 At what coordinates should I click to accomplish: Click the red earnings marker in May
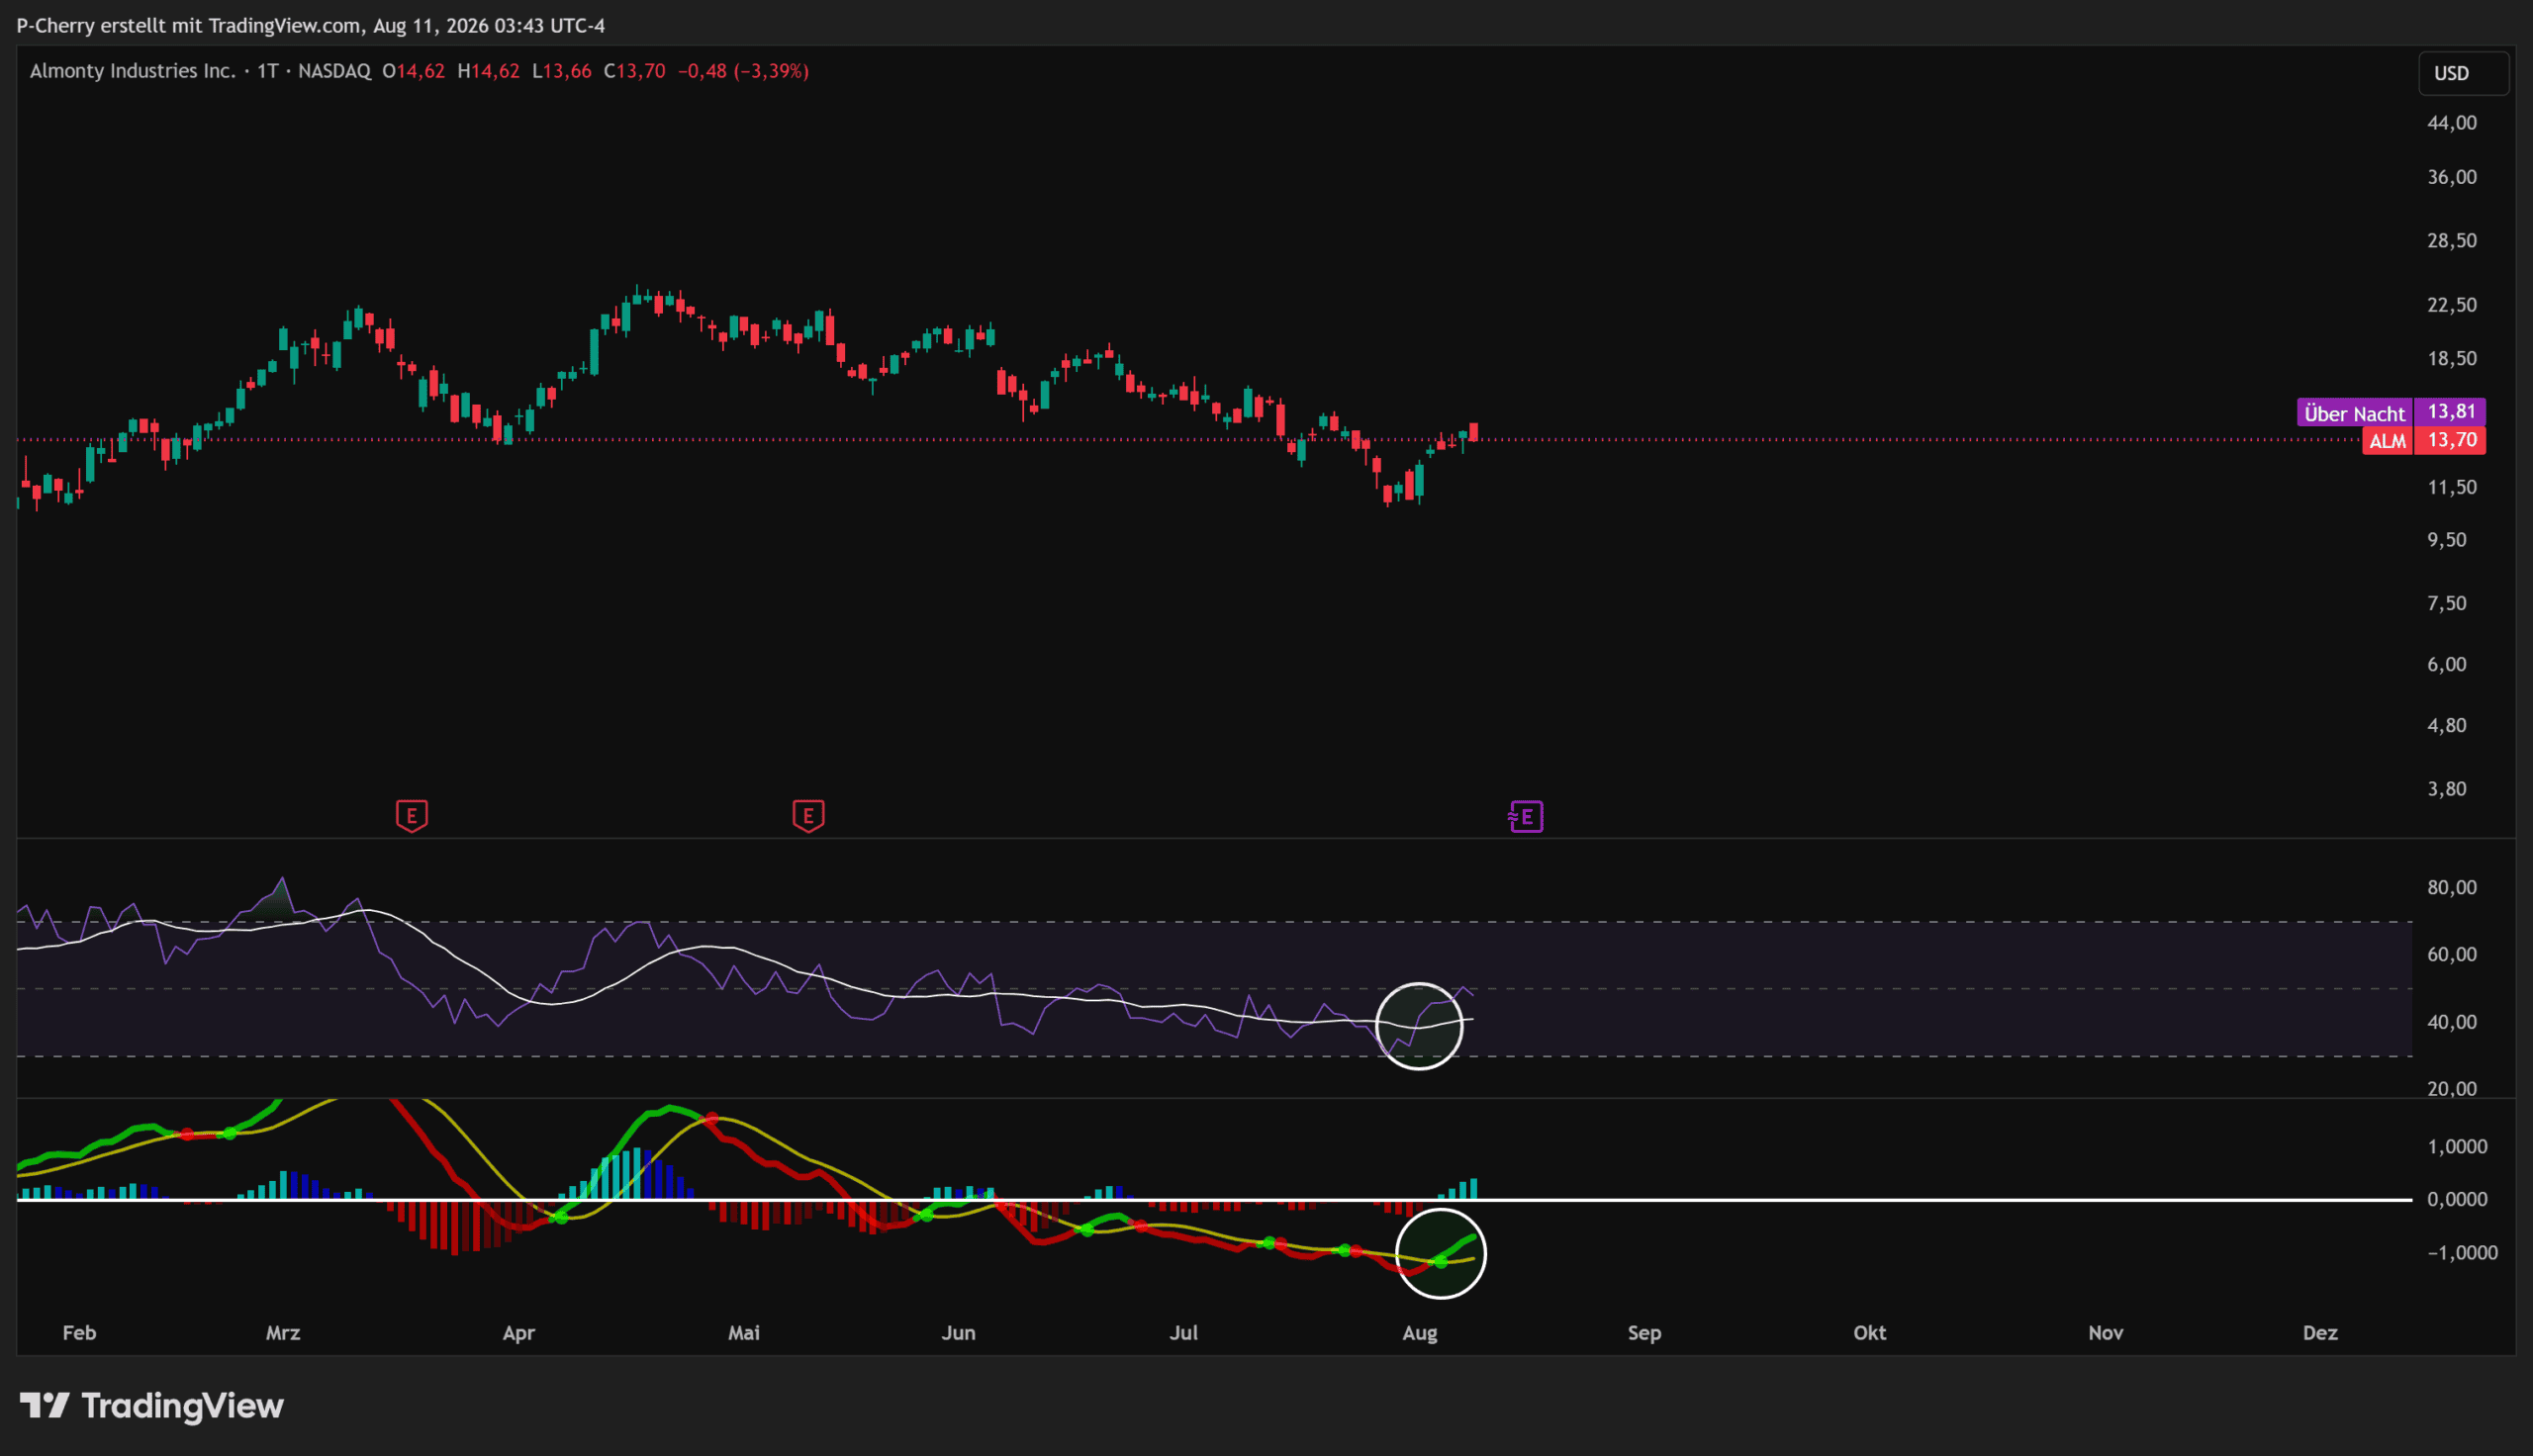click(x=808, y=816)
